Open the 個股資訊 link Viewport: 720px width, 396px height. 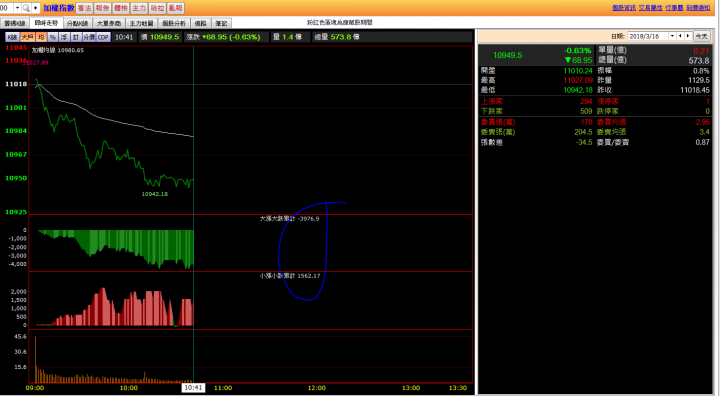[x=624, y=8]
